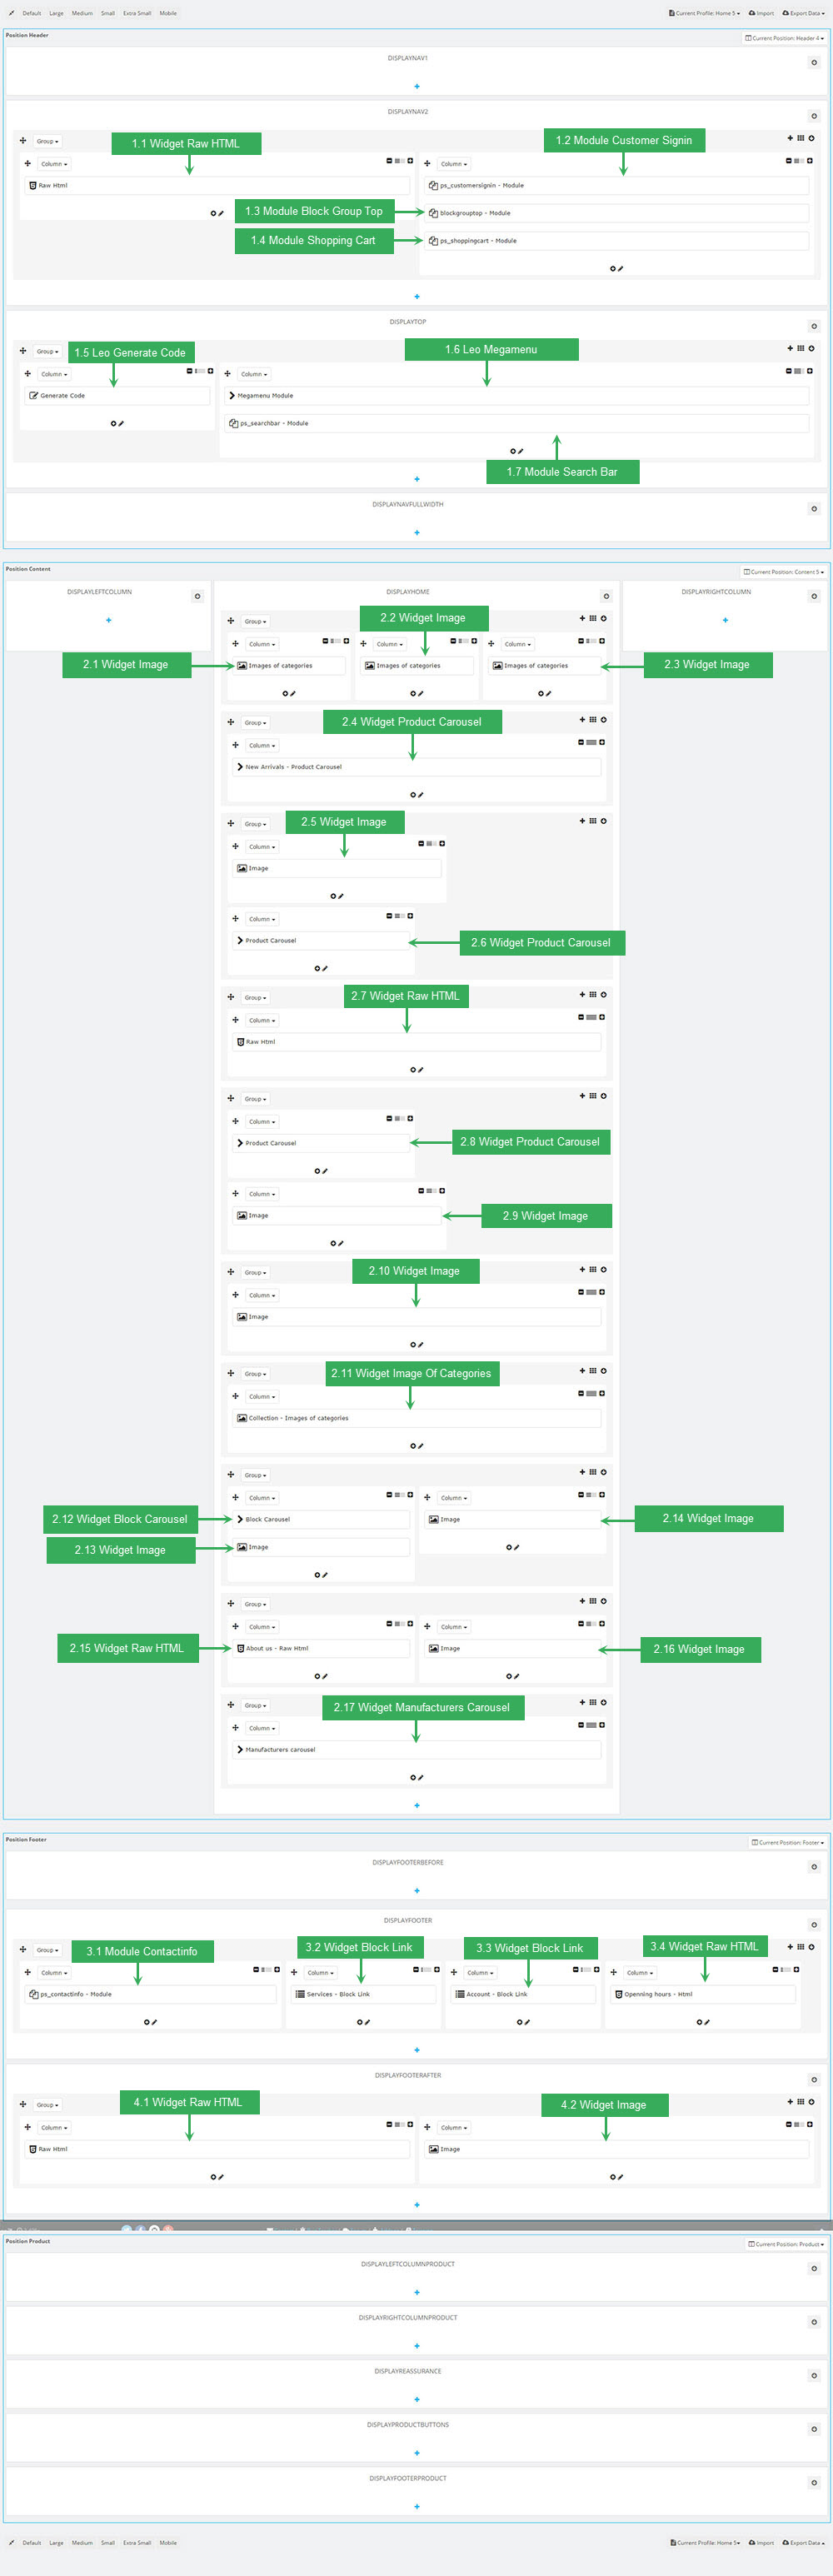Image resolution: width=833 pixels, height=2576 pixels.
Task: Select the Extra Small view tab
Action: (137, 13)
